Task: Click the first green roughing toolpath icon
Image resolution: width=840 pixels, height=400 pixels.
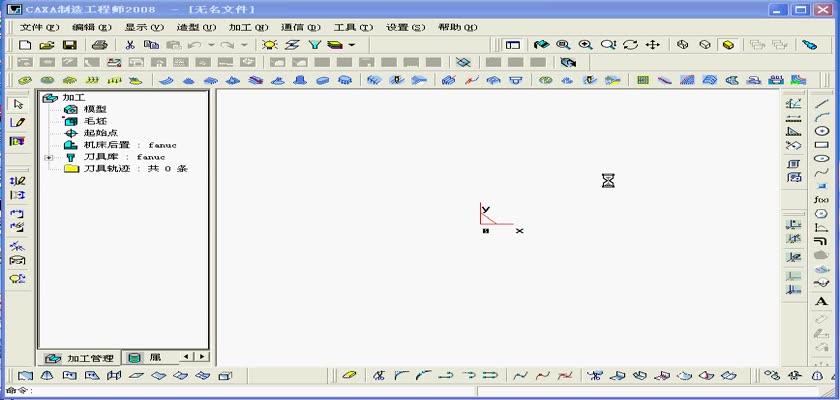Action: point(25,80)
